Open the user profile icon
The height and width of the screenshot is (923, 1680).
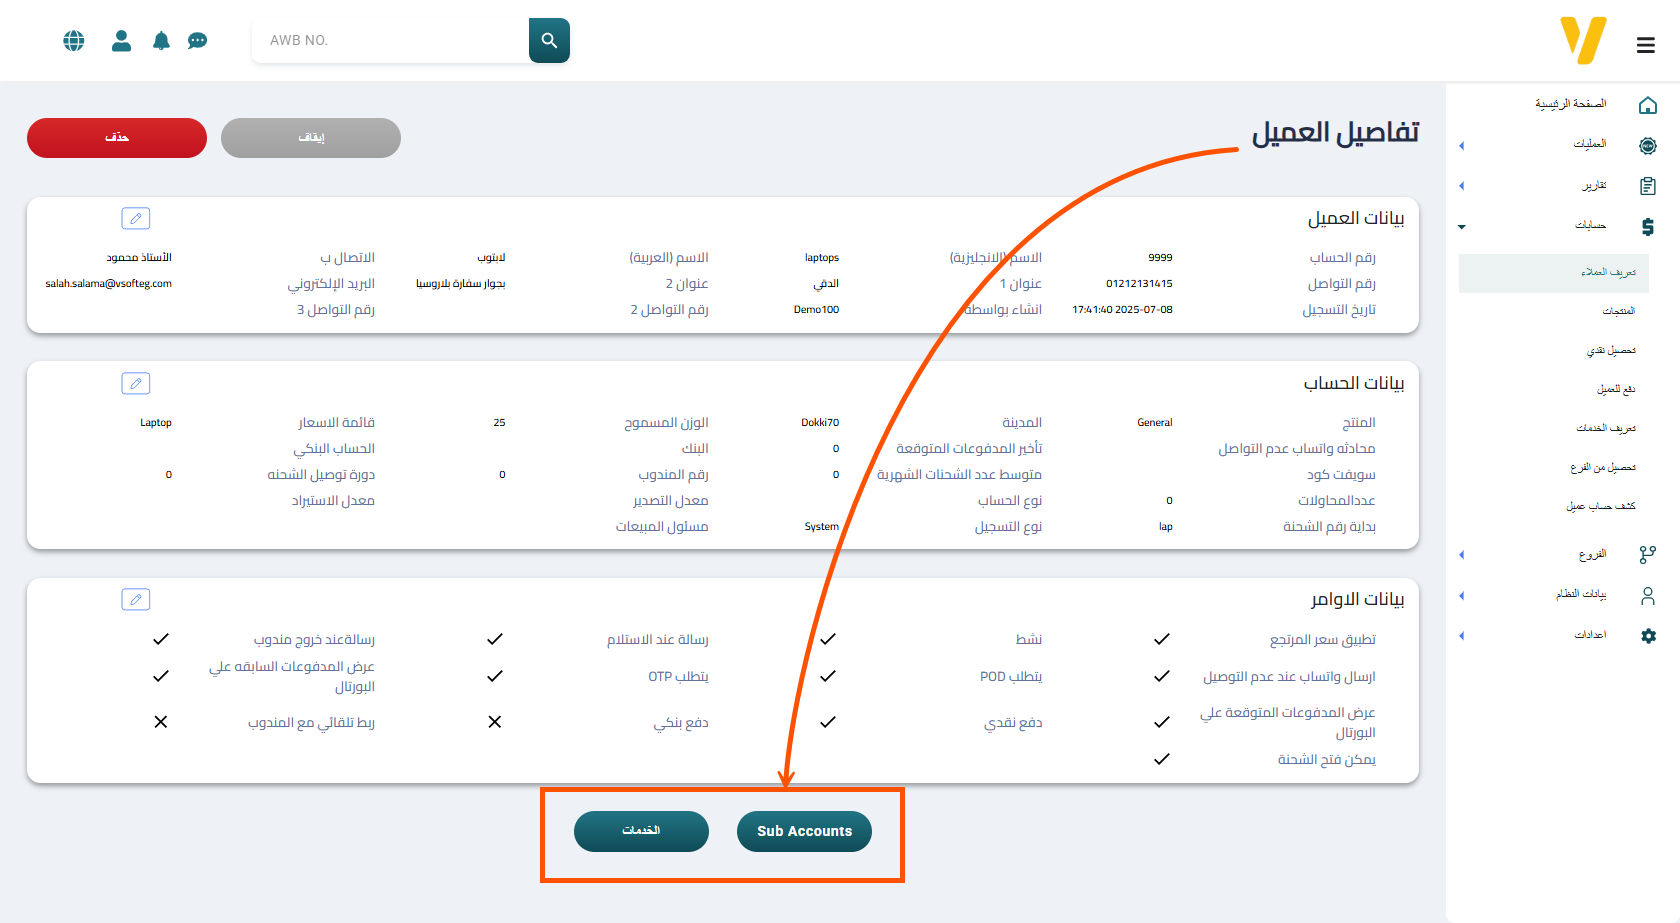coord(121,41)
